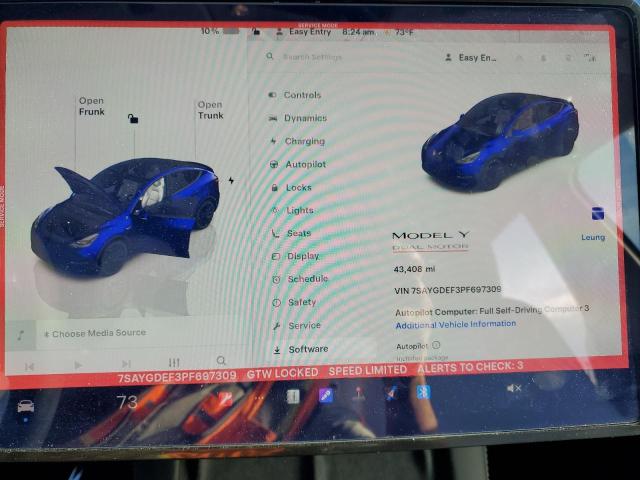Open the Display settings menu
The image size is (640, 480).
click(x=295, y=256)
